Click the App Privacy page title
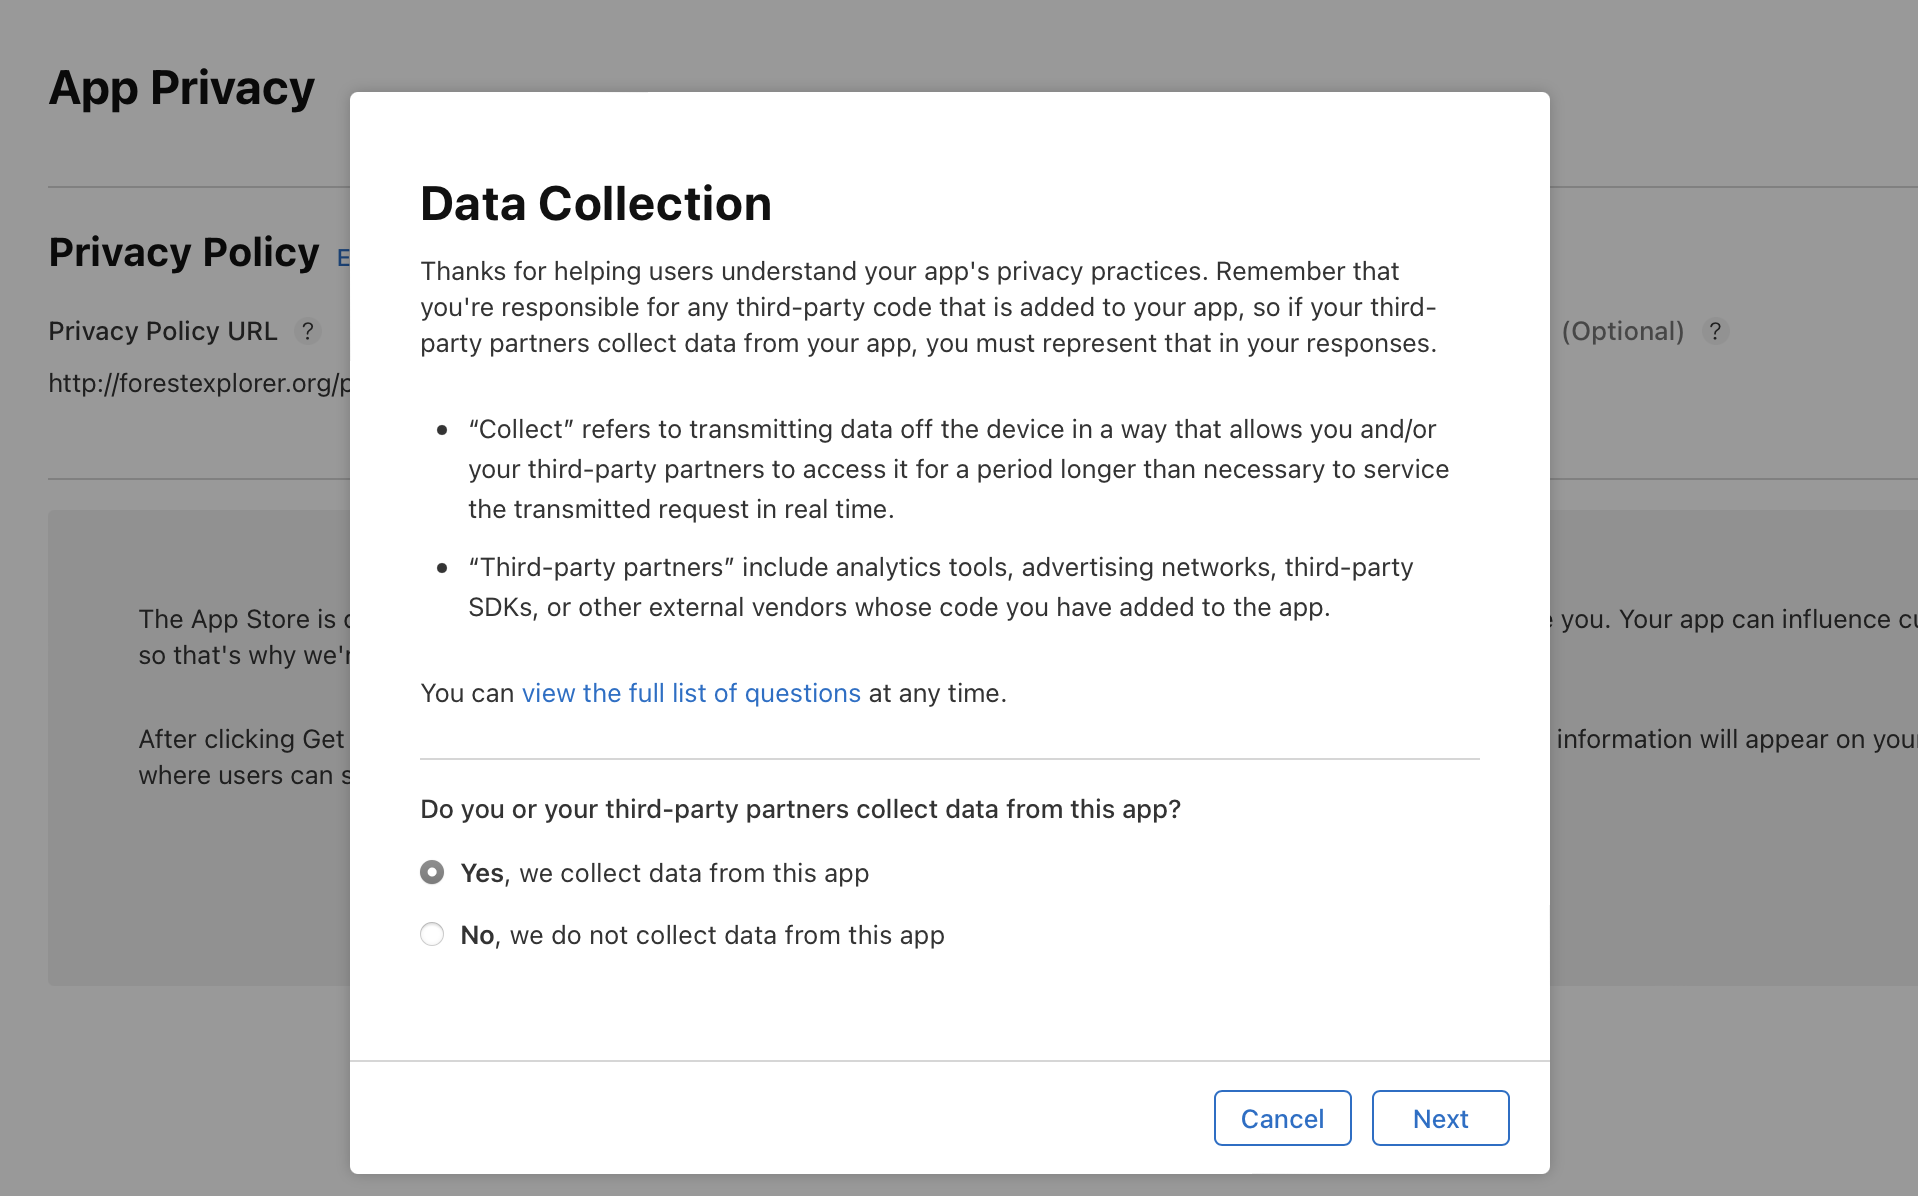This screenshot has width=1918, height=1196. tap(182, 88)
